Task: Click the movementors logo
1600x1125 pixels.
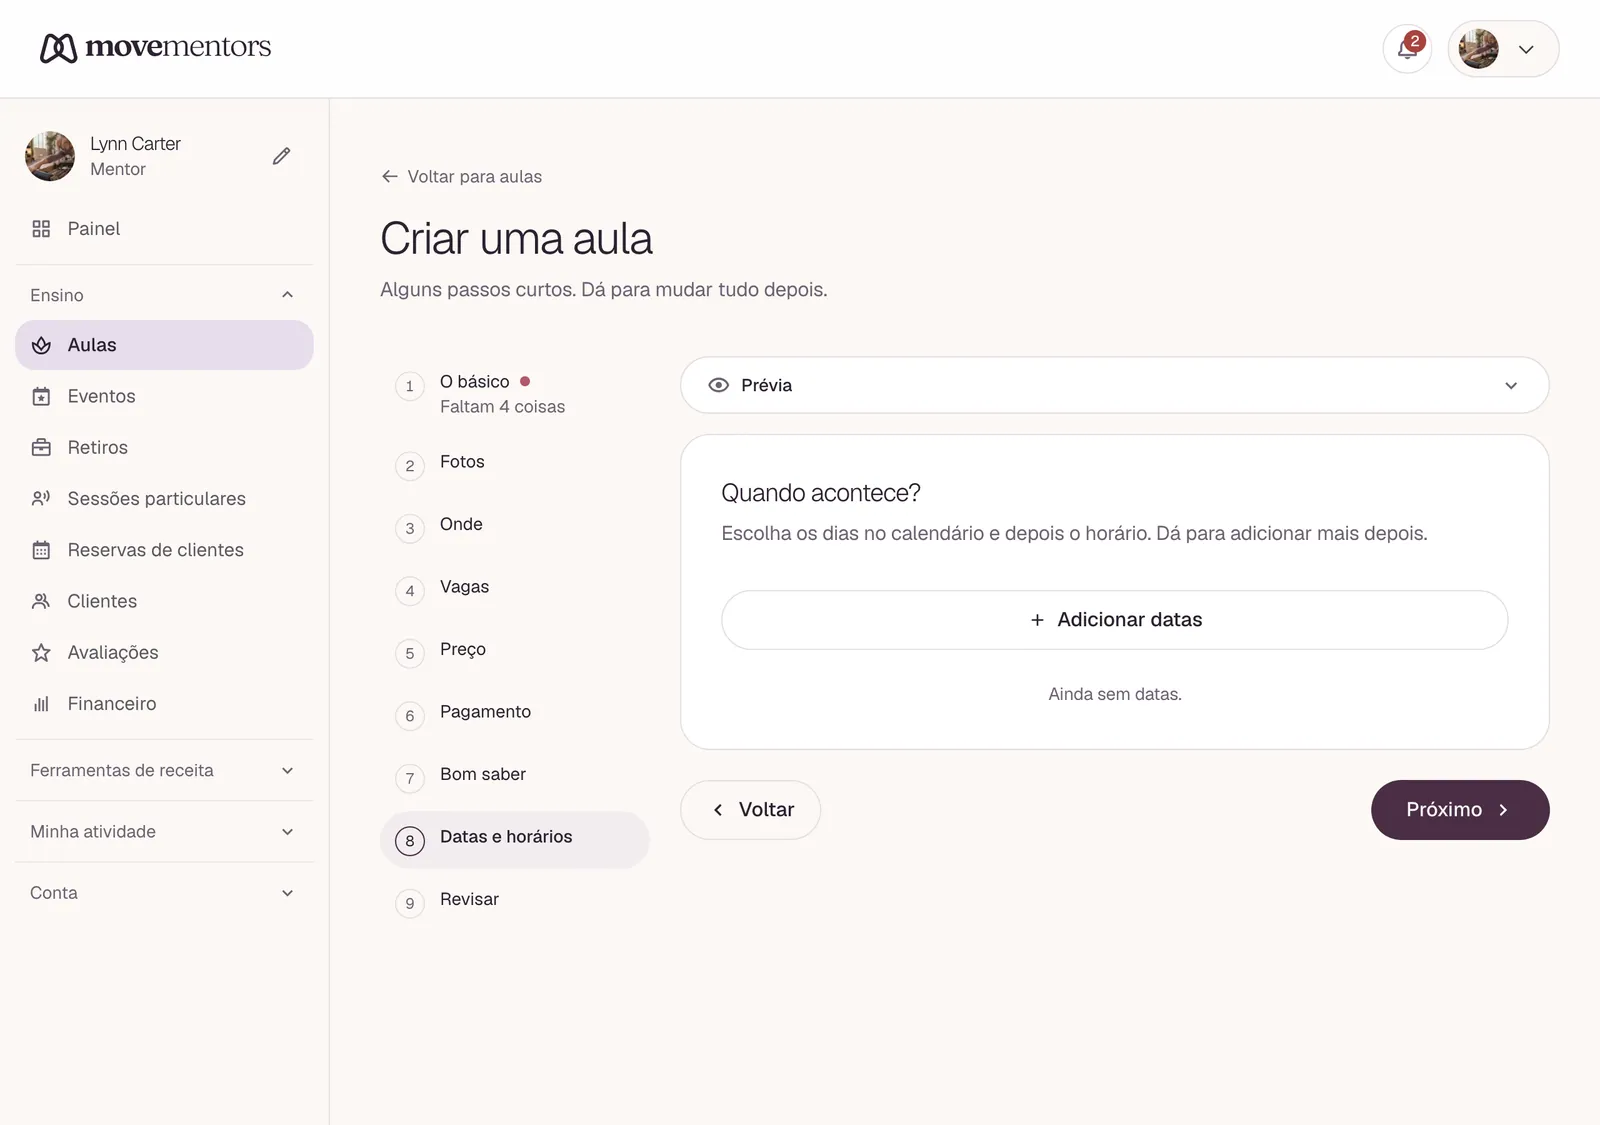Action: tap(155, 47)
